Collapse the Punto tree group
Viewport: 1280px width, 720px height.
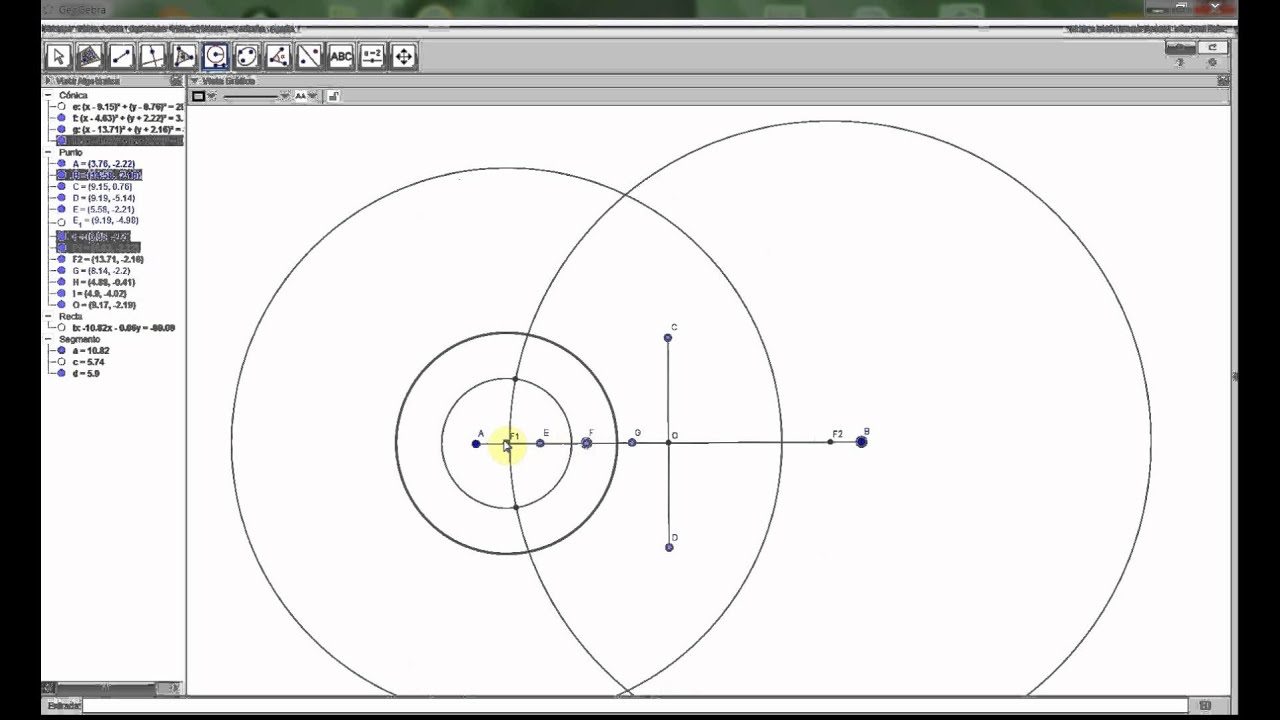click(49, 152)
